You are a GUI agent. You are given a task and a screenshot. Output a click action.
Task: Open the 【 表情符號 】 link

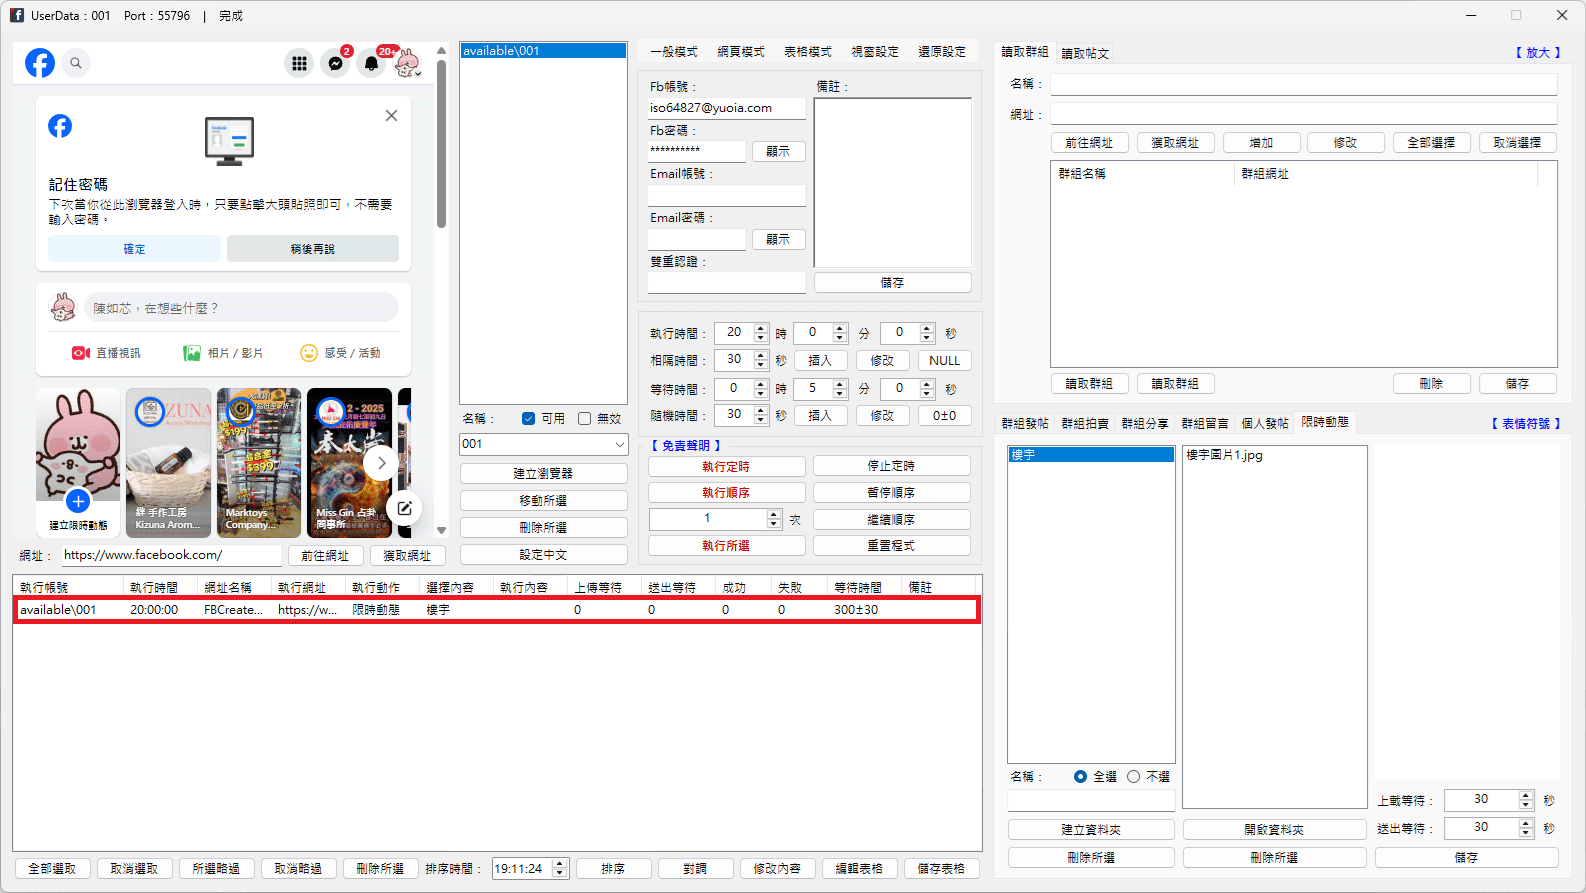click(x=1526, y=424)
